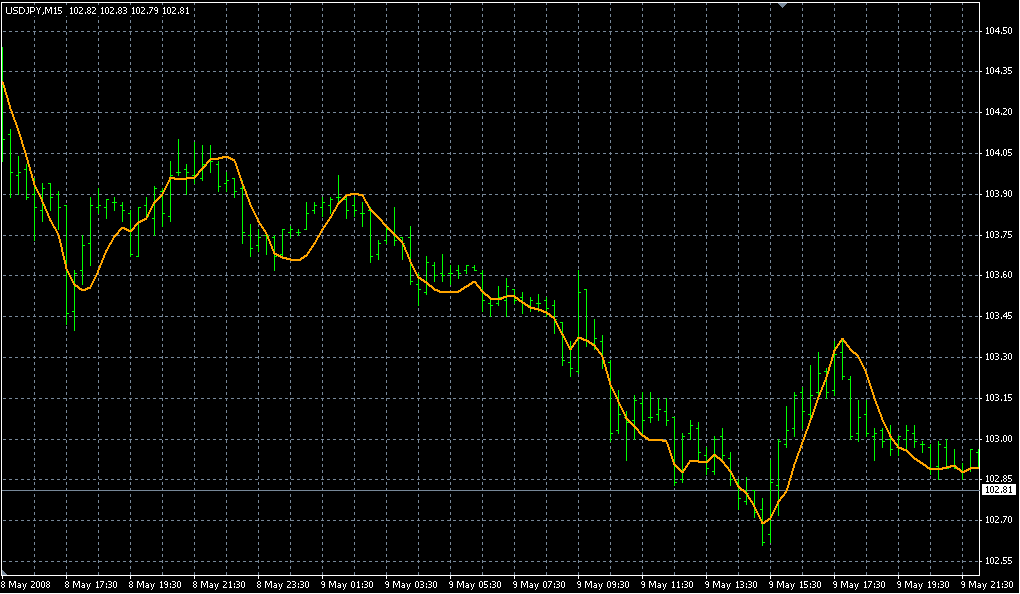Click the 104.05 price scale label
1020x594 pixels.
pyautogui.click(x=998, y=153)
